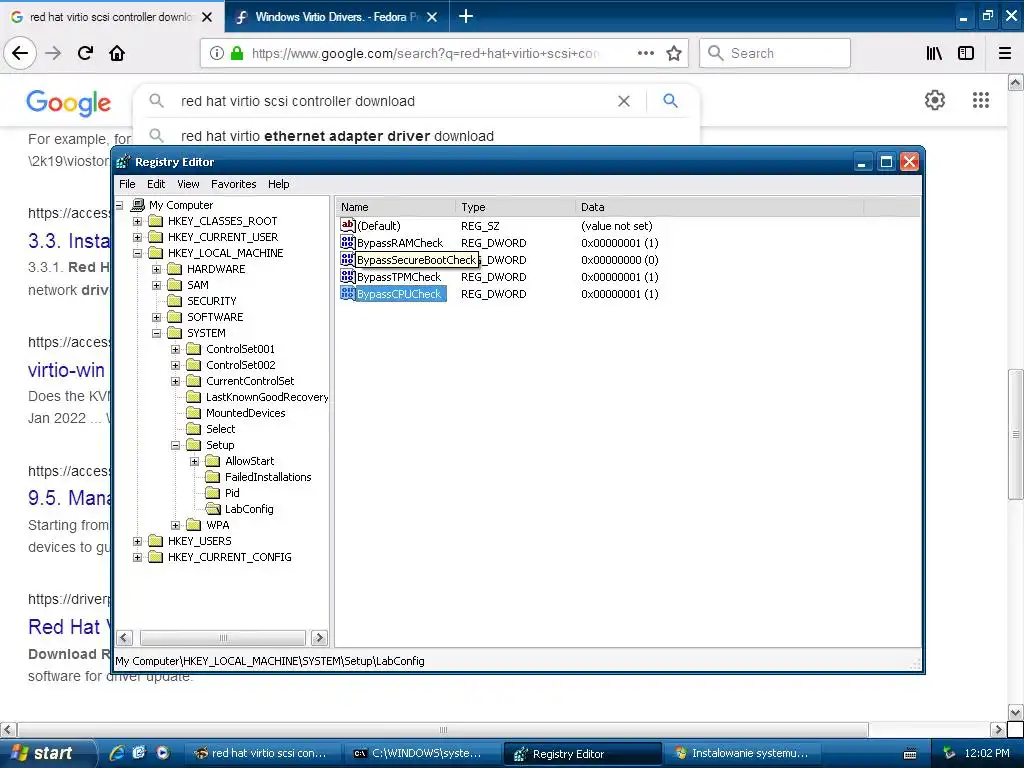Close the red hat virtio Google tab
This screenshot has height=768, width=1024.
(x=207, y=17)
